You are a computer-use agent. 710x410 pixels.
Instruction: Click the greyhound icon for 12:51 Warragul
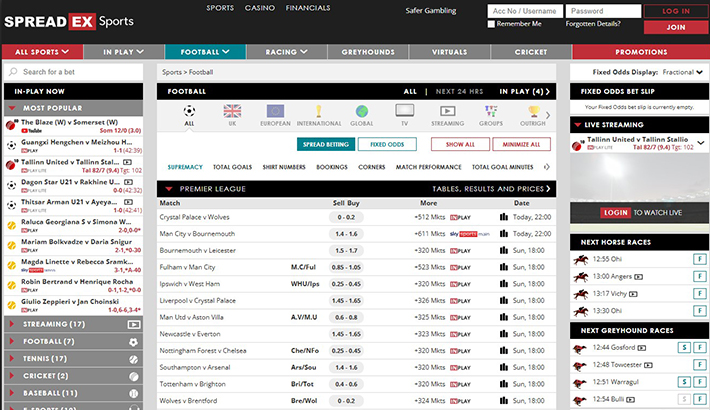pos(580,383)
